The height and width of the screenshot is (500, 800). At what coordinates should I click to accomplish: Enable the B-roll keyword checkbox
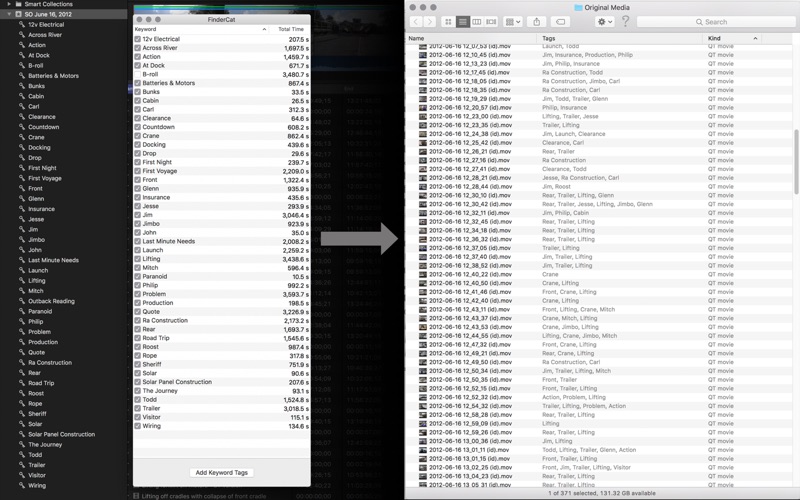coord(138,74)
